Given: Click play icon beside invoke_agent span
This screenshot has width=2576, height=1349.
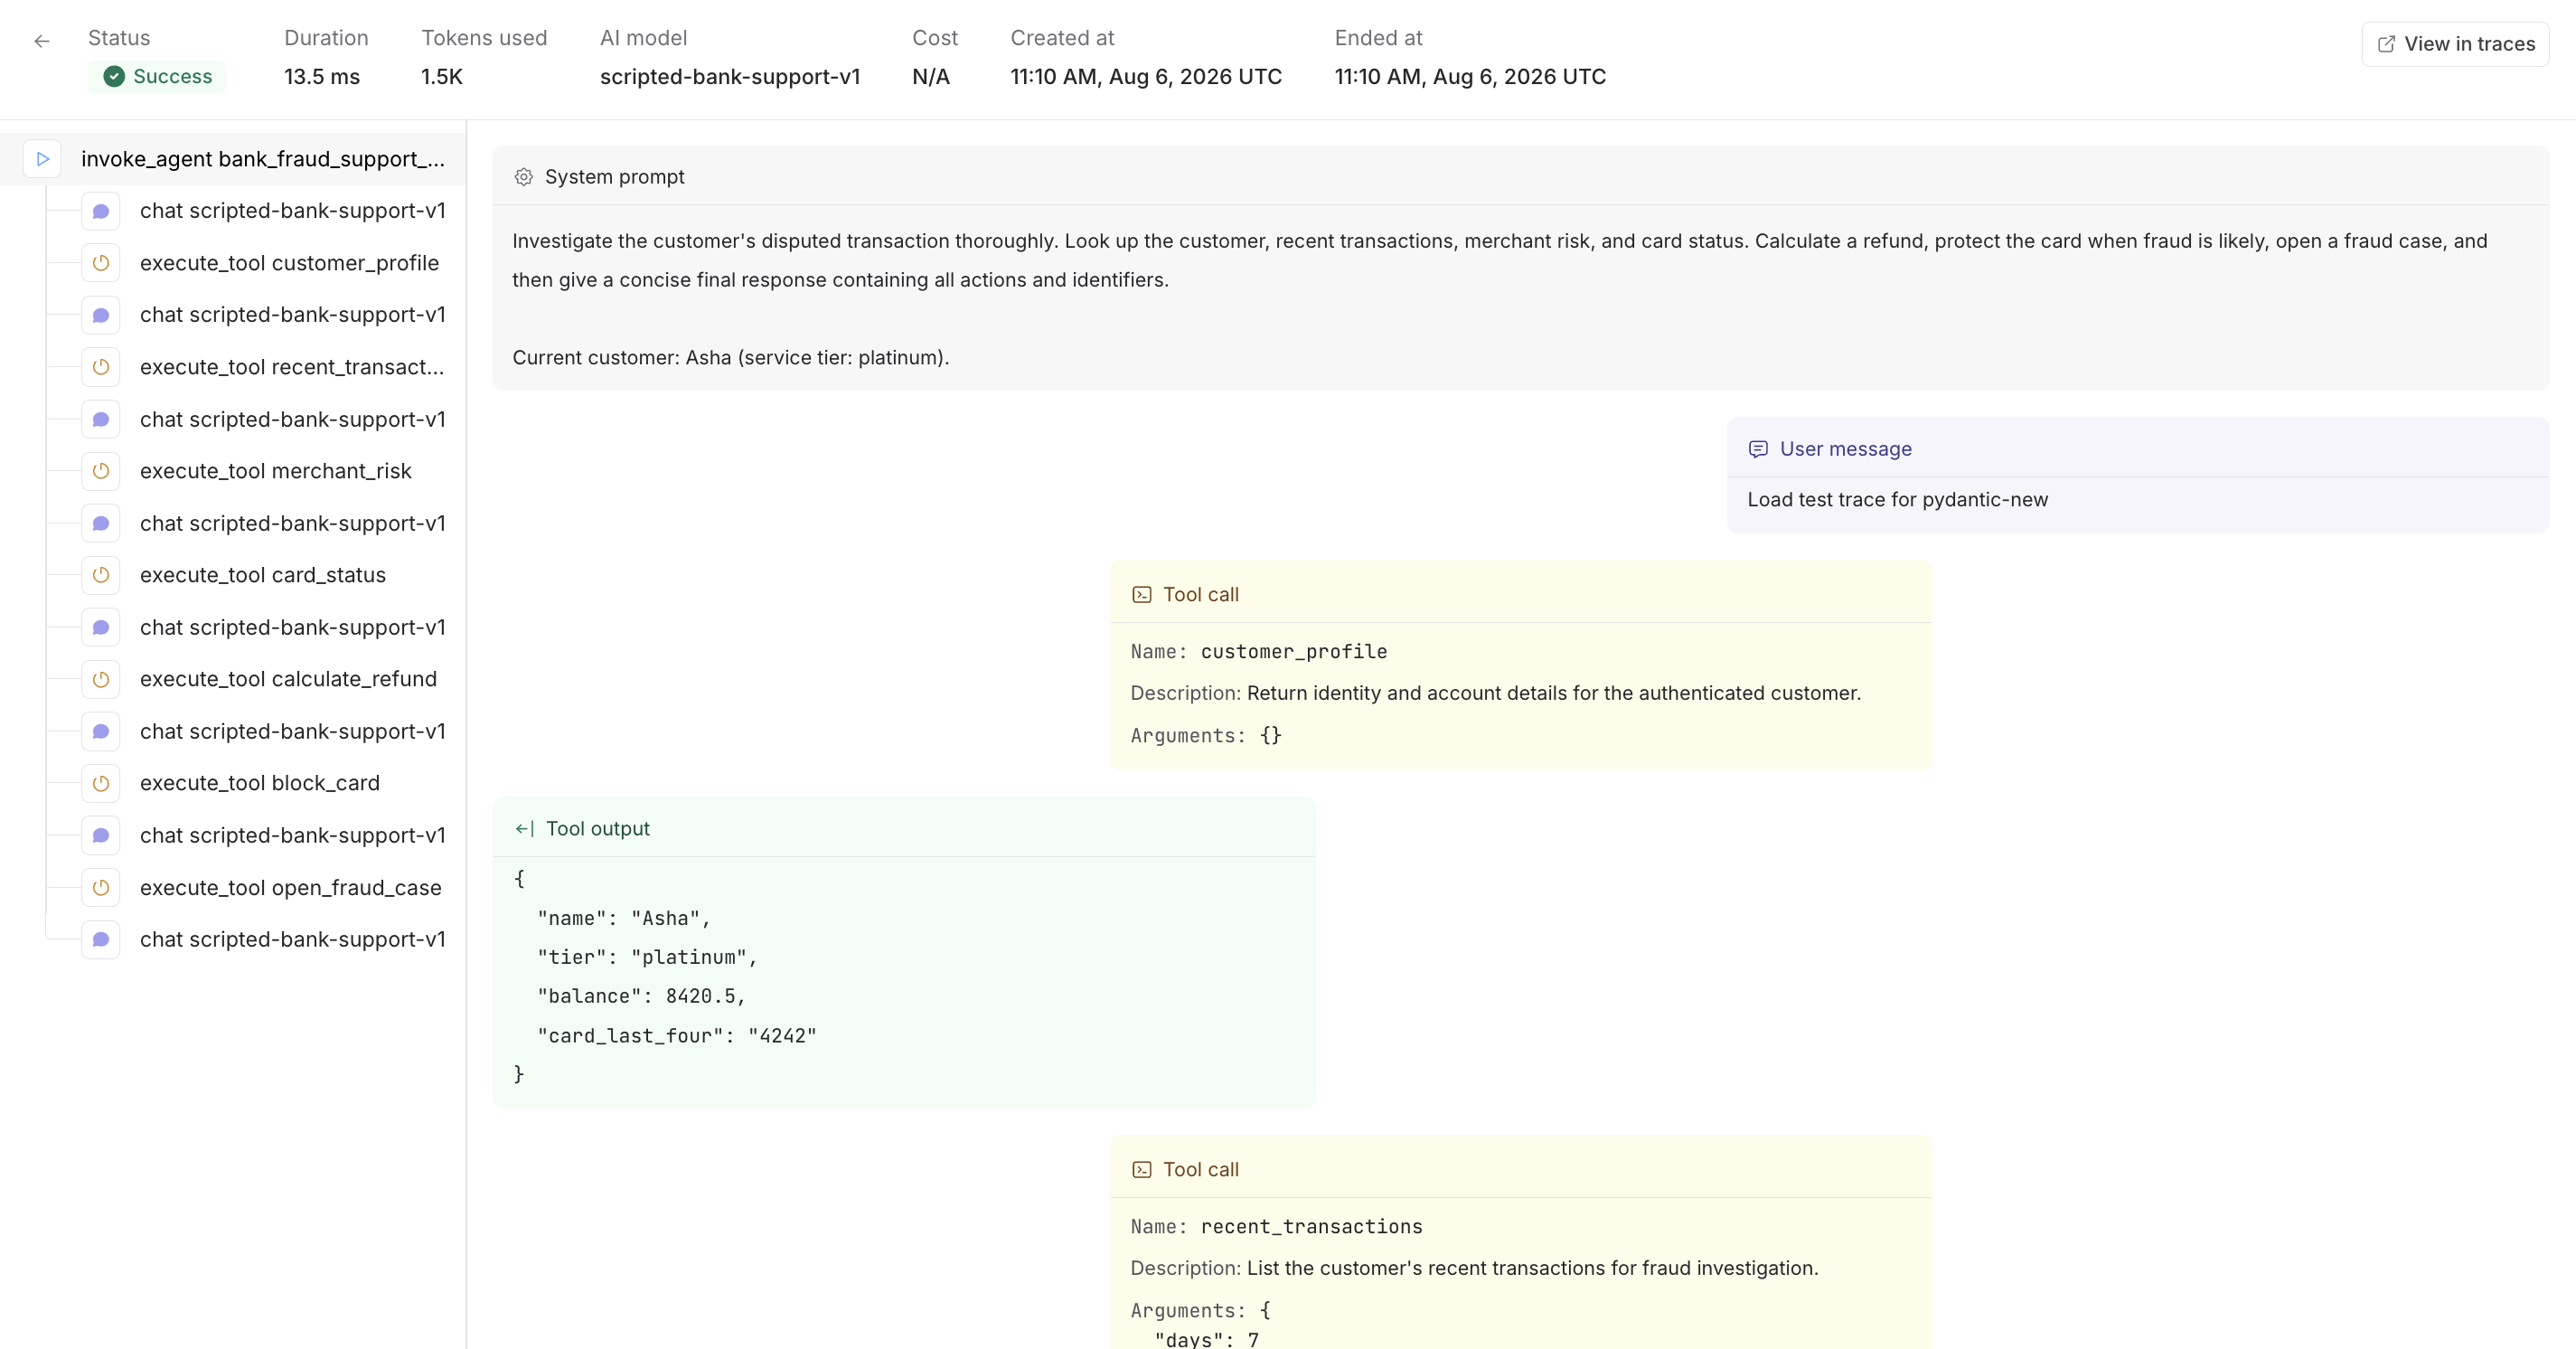Looking at the screenshot, I should click(x=42, y=159).
